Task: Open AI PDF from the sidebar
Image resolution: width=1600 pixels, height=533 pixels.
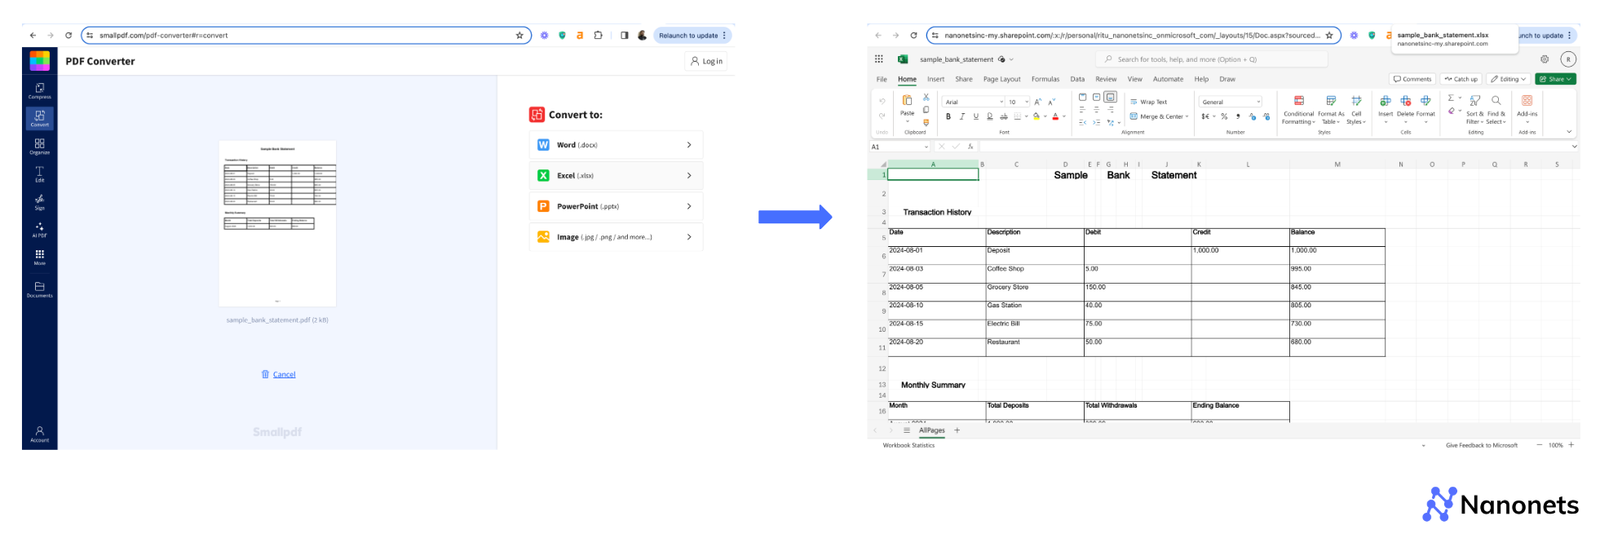Action: coord(39,229)
